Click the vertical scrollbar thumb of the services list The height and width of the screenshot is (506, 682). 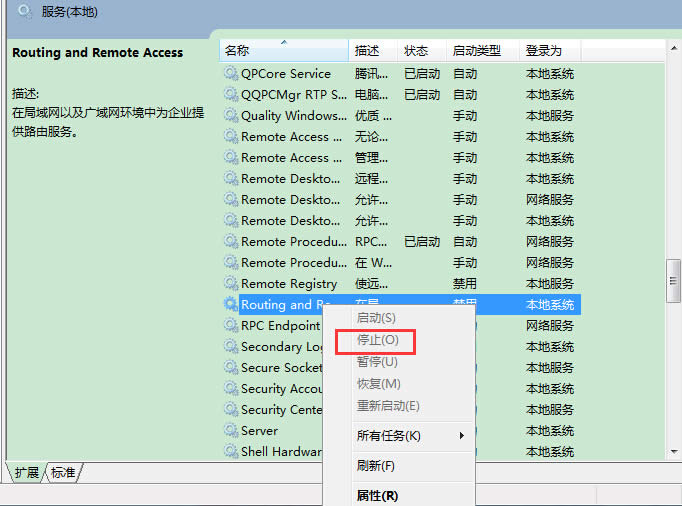[x=673, y=281]
